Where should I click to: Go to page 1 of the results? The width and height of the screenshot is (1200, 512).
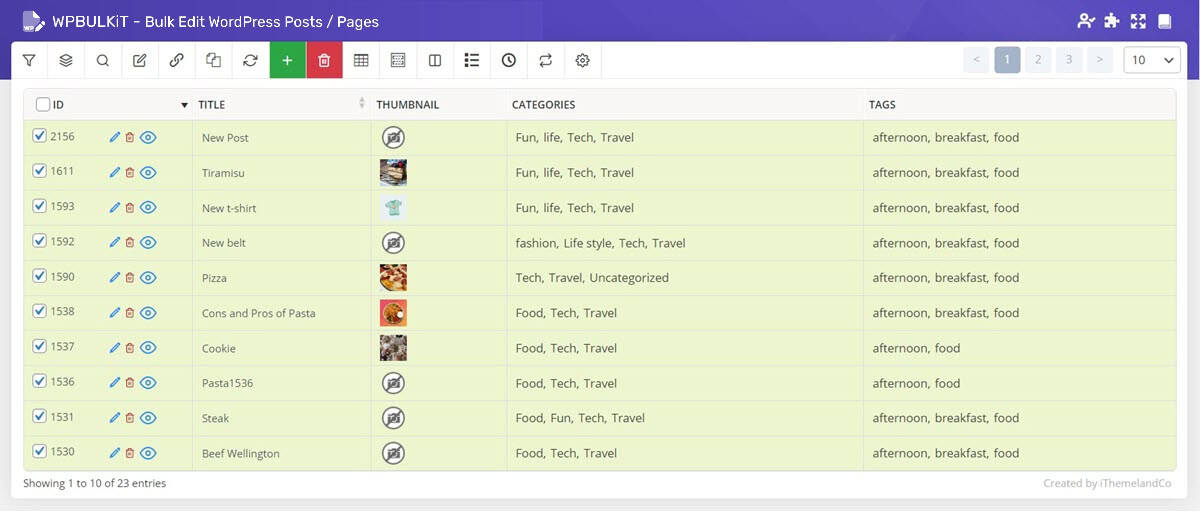pyautogui.click(x=1007, y=60)
